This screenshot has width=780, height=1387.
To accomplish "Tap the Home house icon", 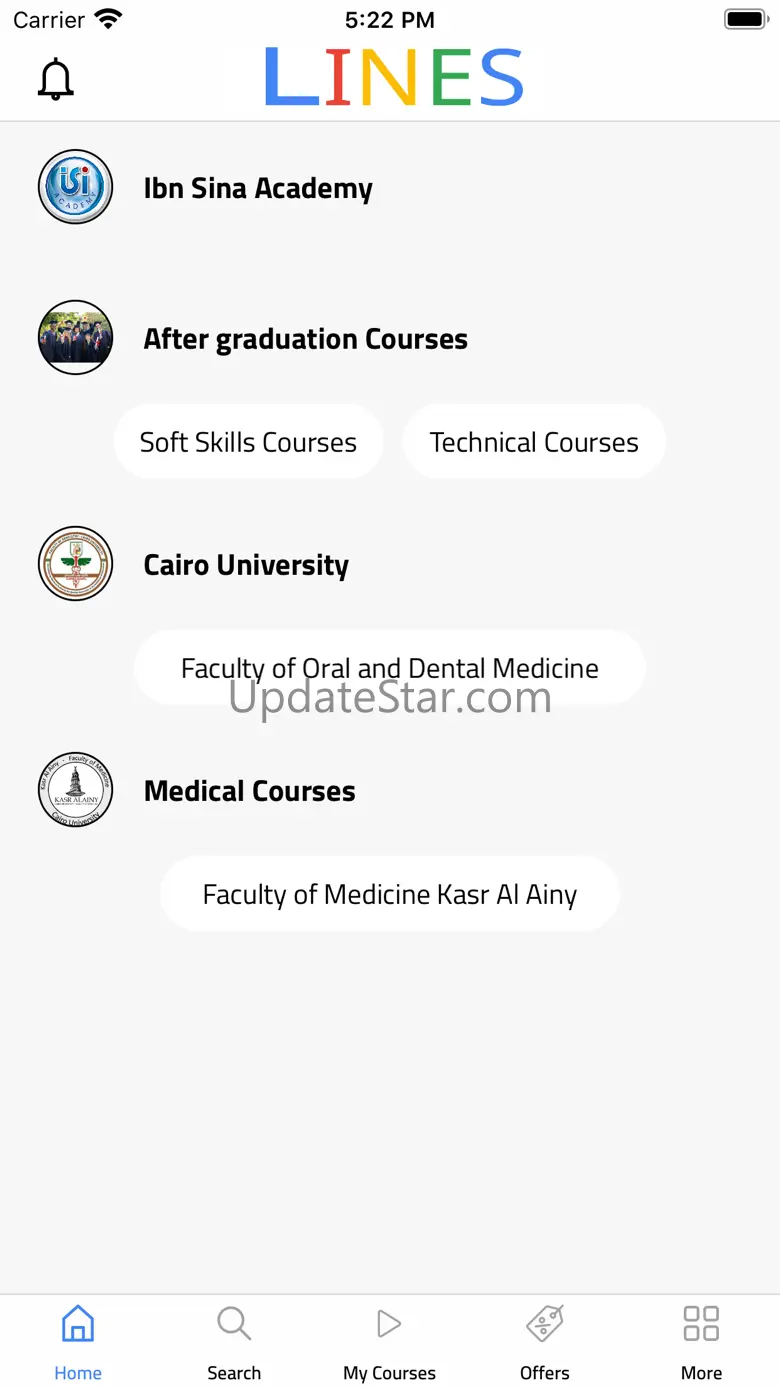I will coord(78,1324).
